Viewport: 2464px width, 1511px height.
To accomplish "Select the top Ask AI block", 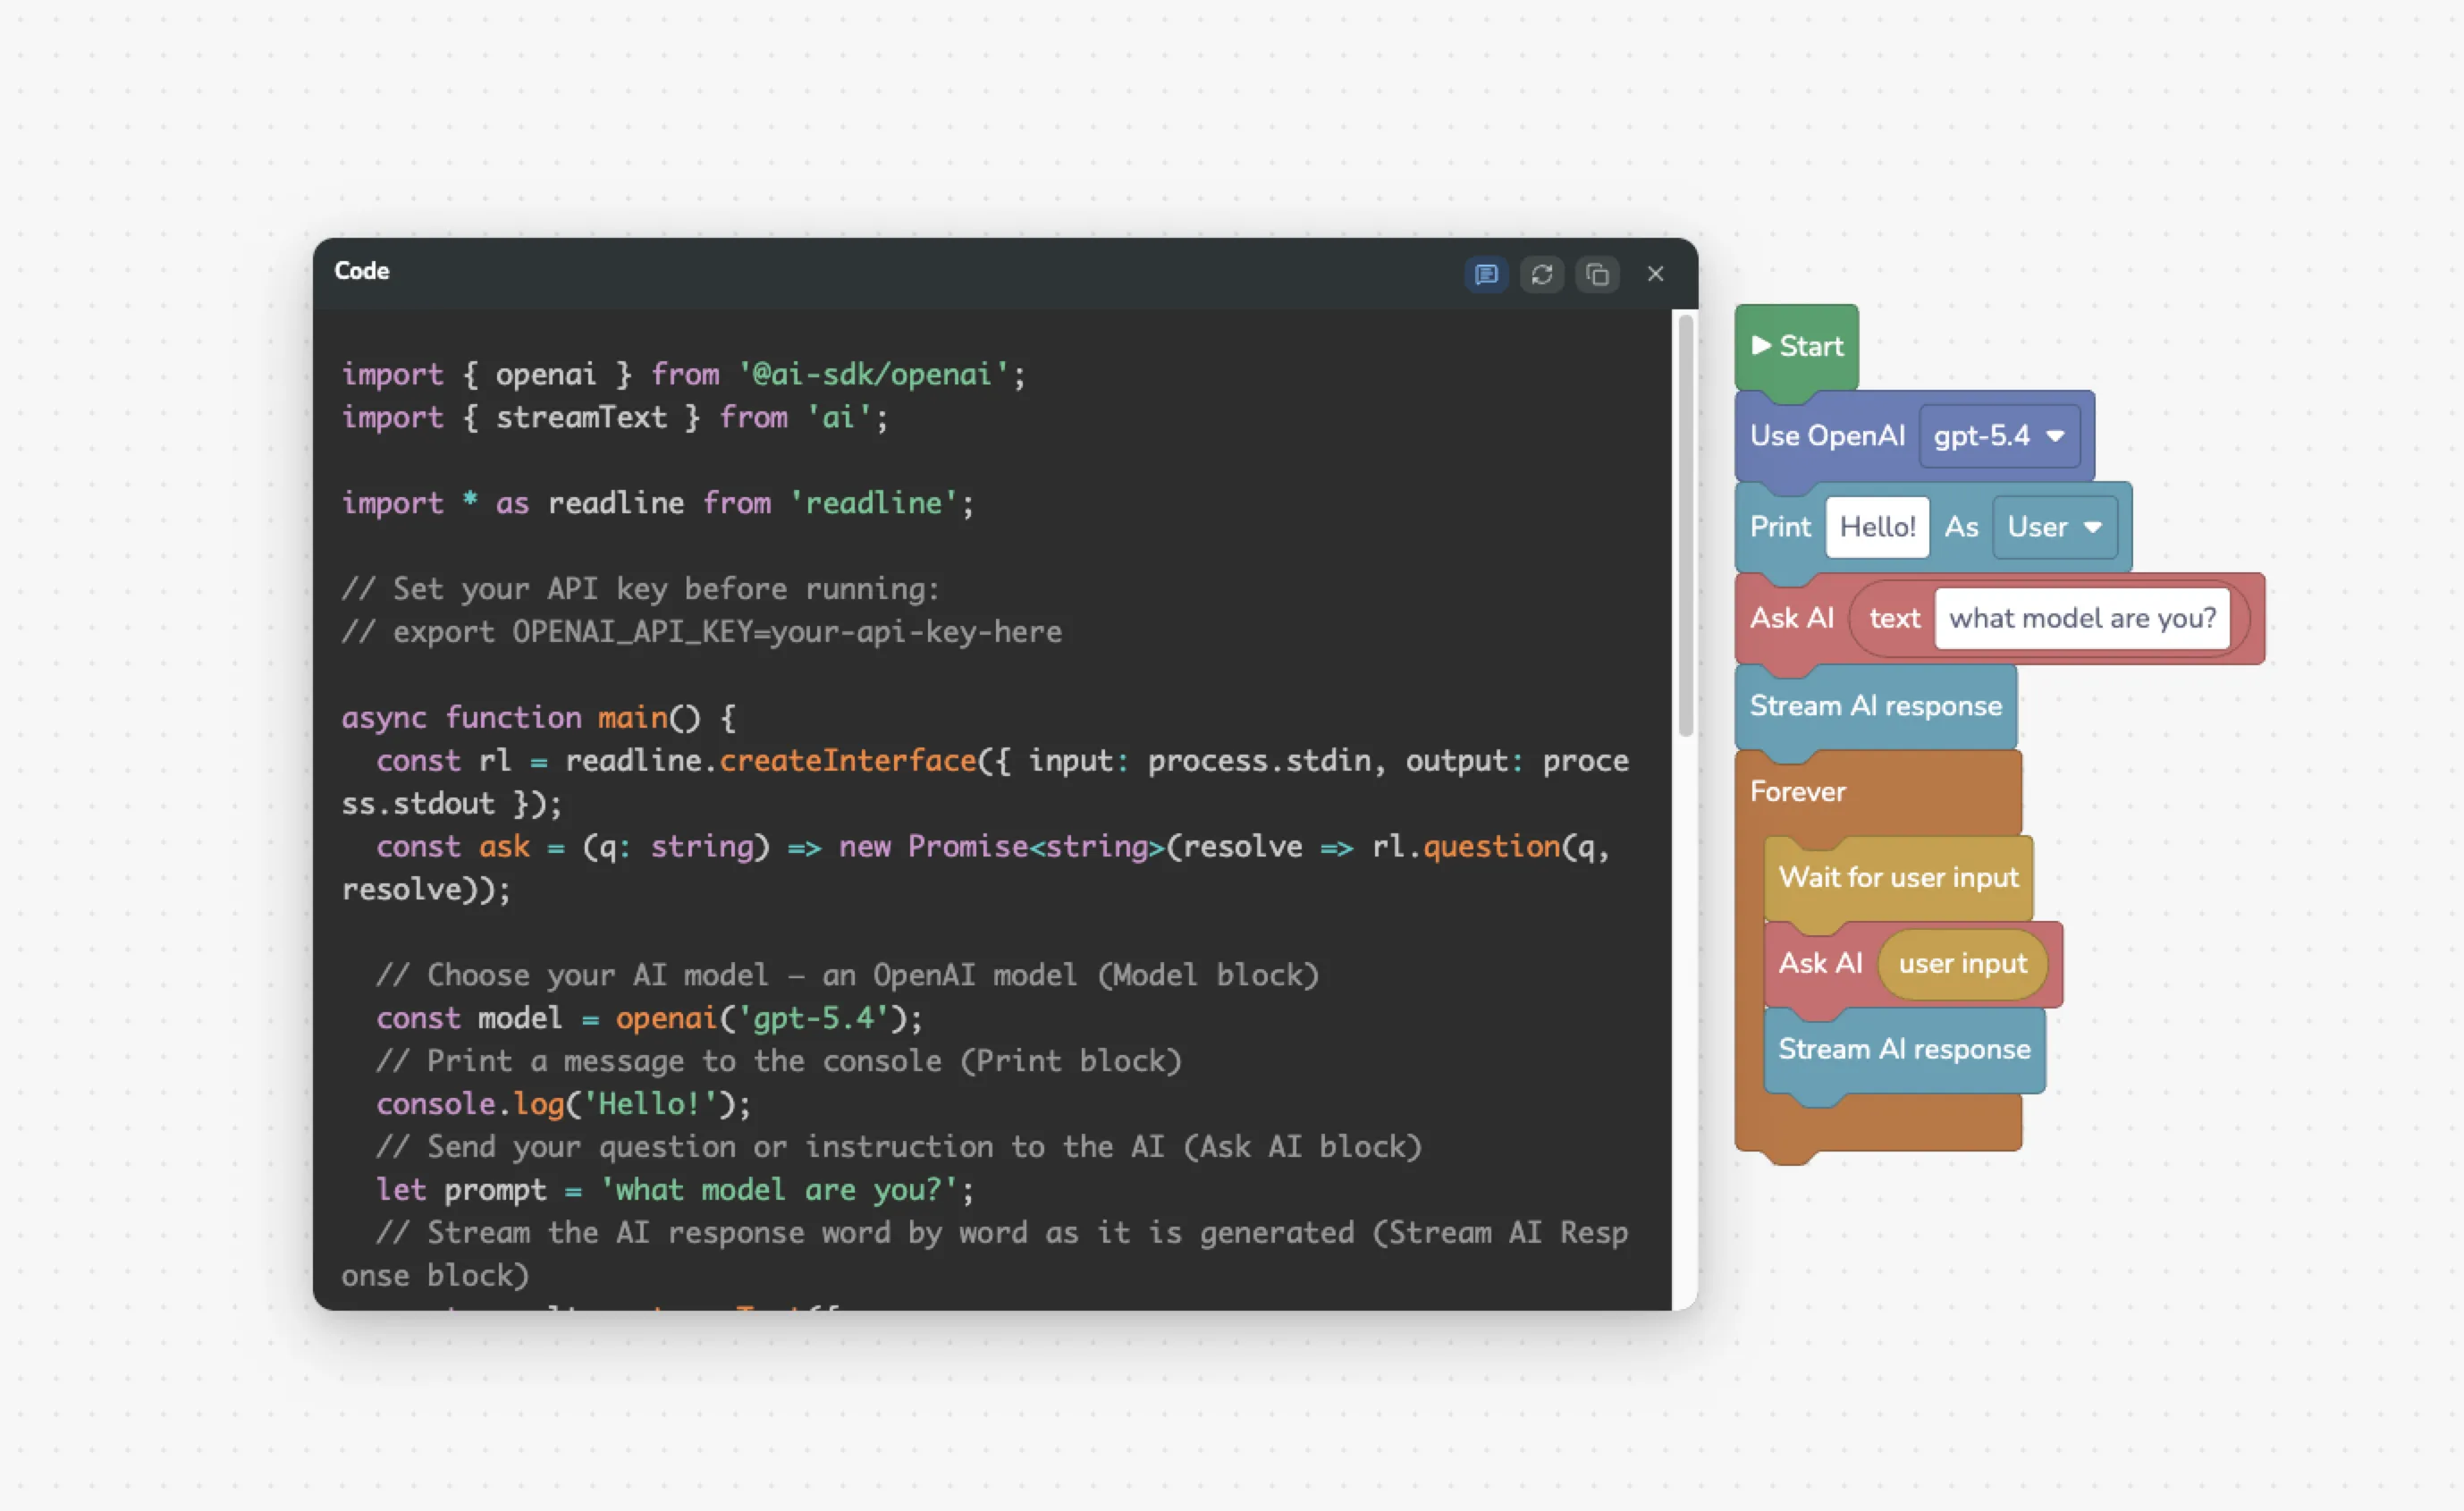I will click(x=1791, y=618).
